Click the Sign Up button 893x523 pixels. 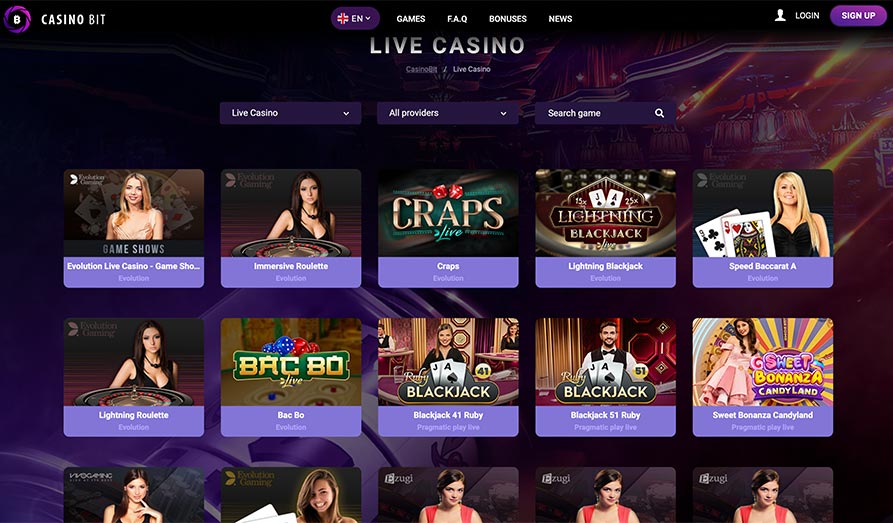(858, 15)
